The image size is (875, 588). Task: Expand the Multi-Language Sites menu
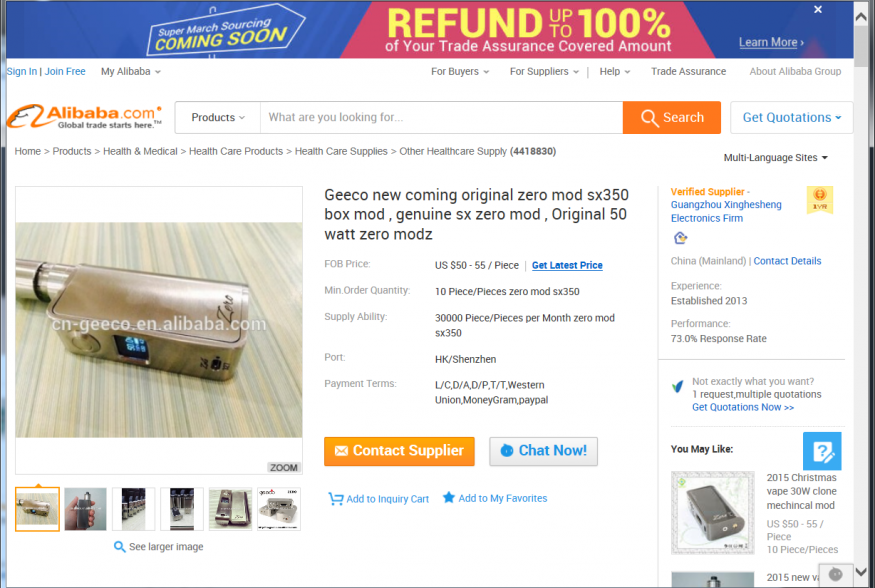coord(775,158)
